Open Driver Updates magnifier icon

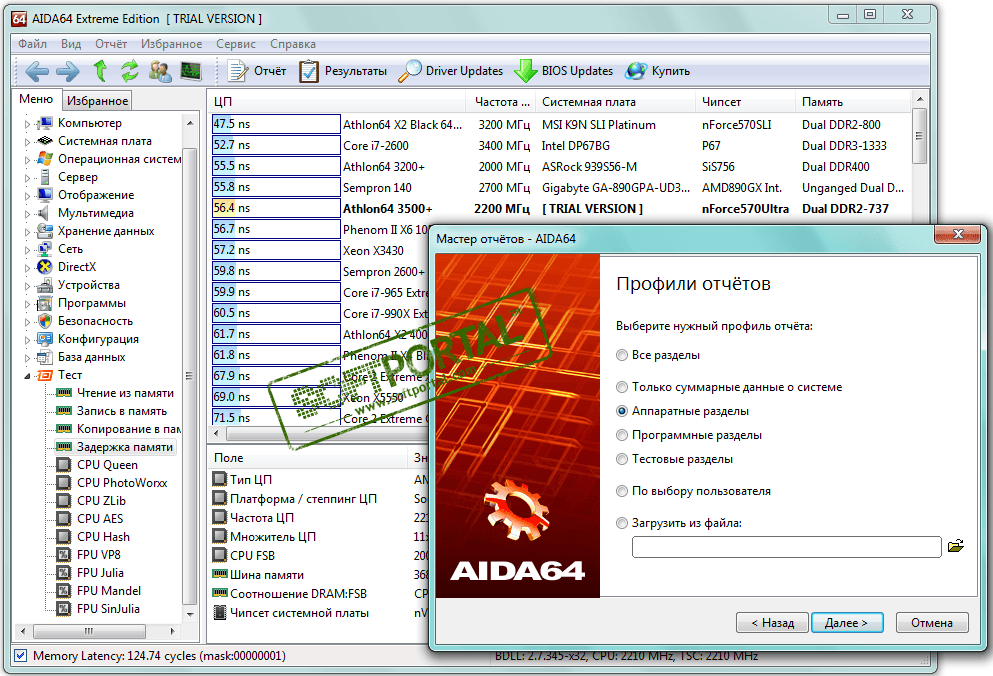tap(410, 71)
